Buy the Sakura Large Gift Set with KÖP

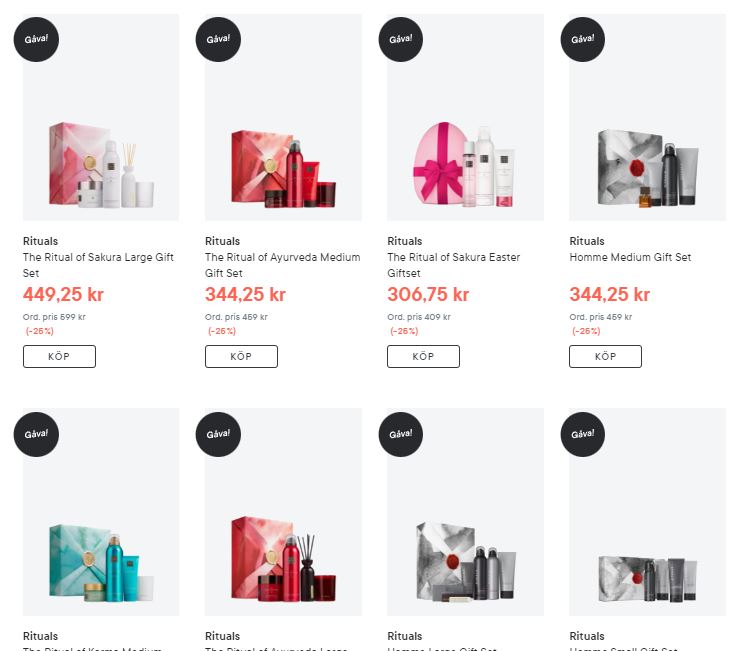tap(59, 356)
